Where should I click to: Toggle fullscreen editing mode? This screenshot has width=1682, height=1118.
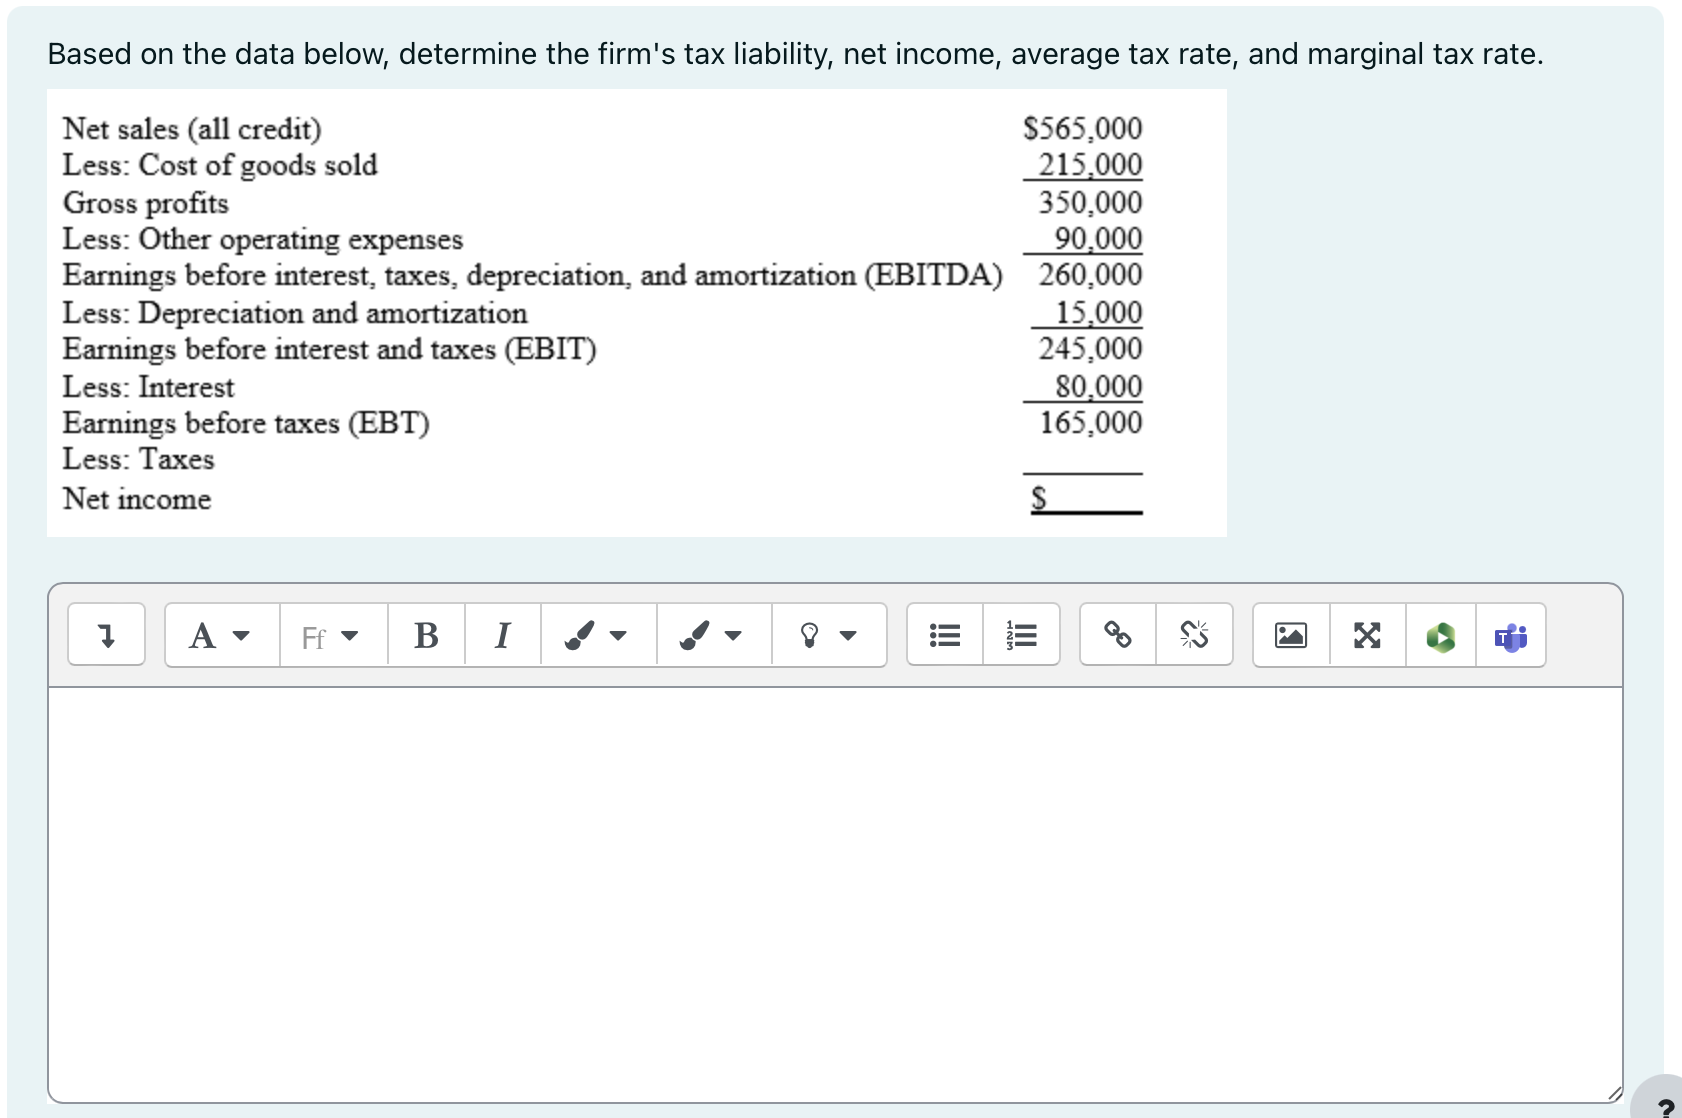(1366, 635)
